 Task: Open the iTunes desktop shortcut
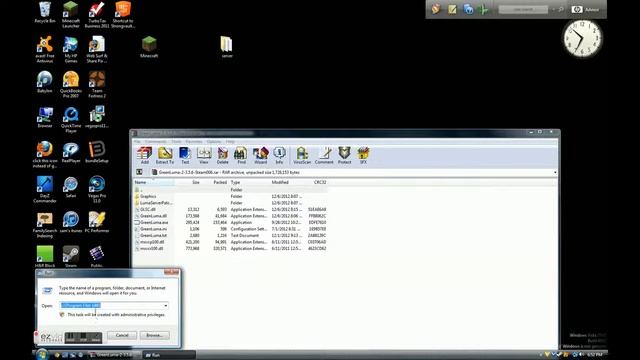pyautogui.click(x=71, y=222)
